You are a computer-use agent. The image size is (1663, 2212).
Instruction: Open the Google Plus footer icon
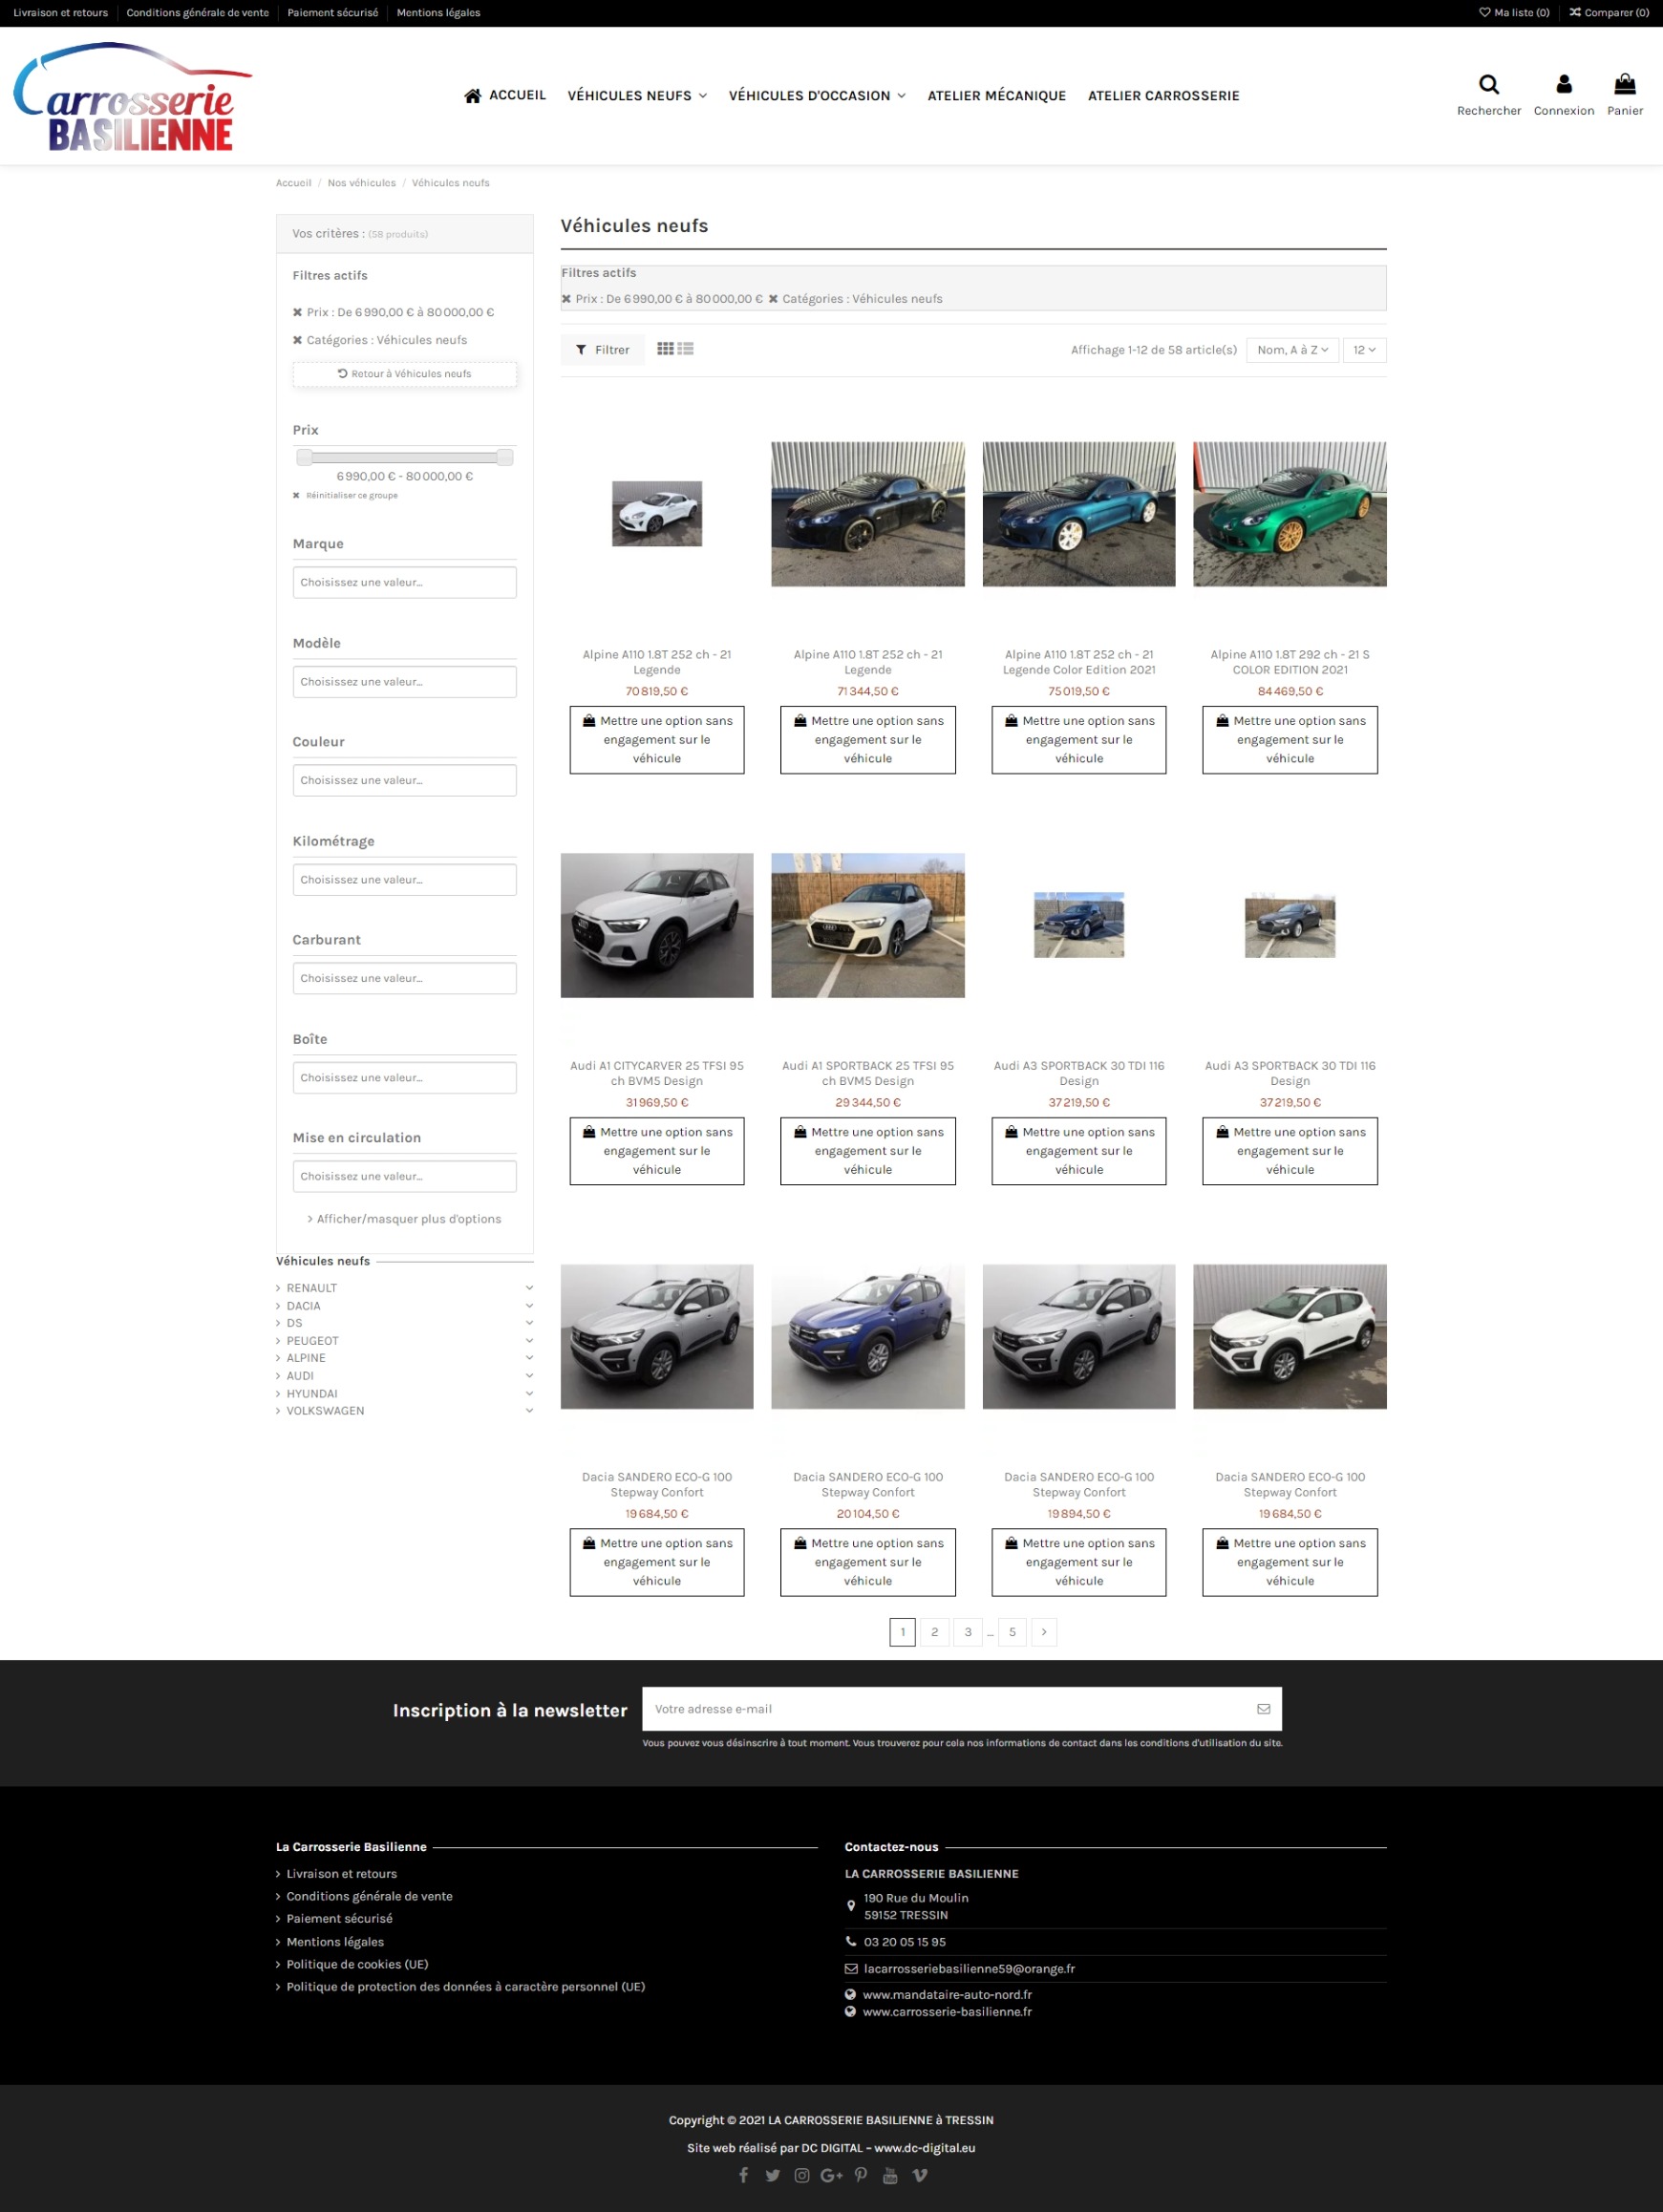[x=831, y=2175]
